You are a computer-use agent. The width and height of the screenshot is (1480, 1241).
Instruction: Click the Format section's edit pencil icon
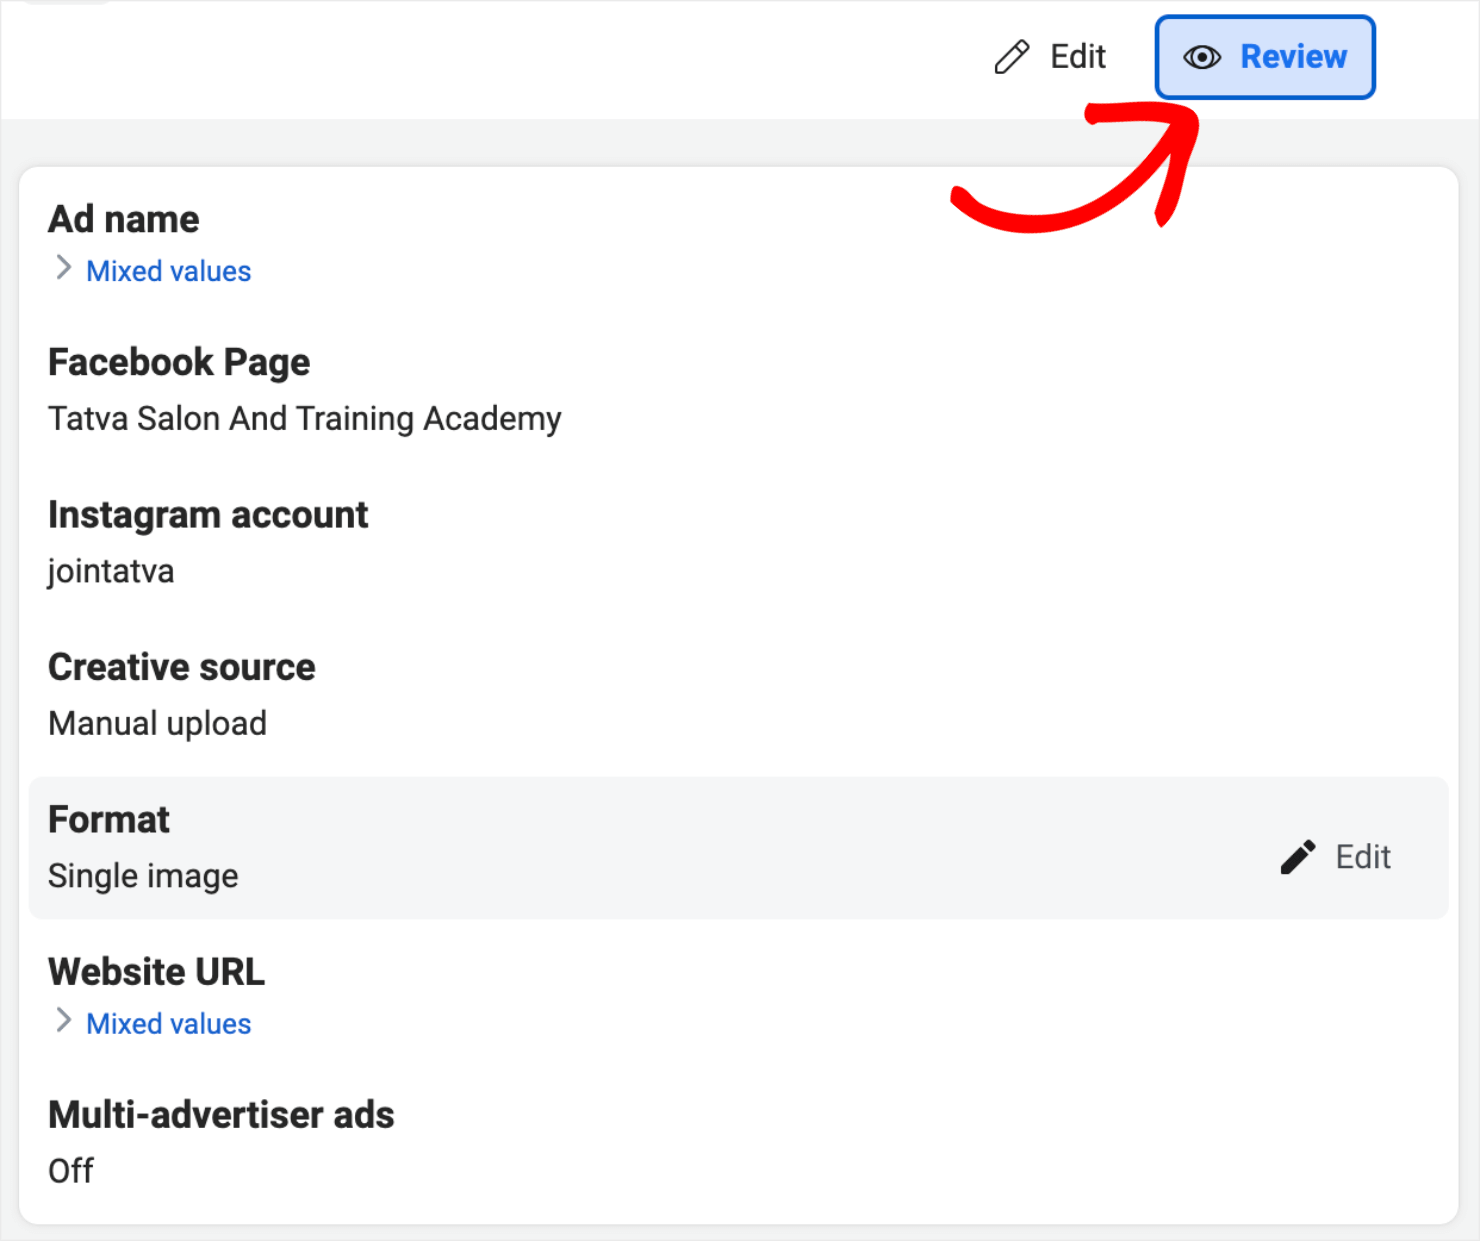click(1297, 857)
